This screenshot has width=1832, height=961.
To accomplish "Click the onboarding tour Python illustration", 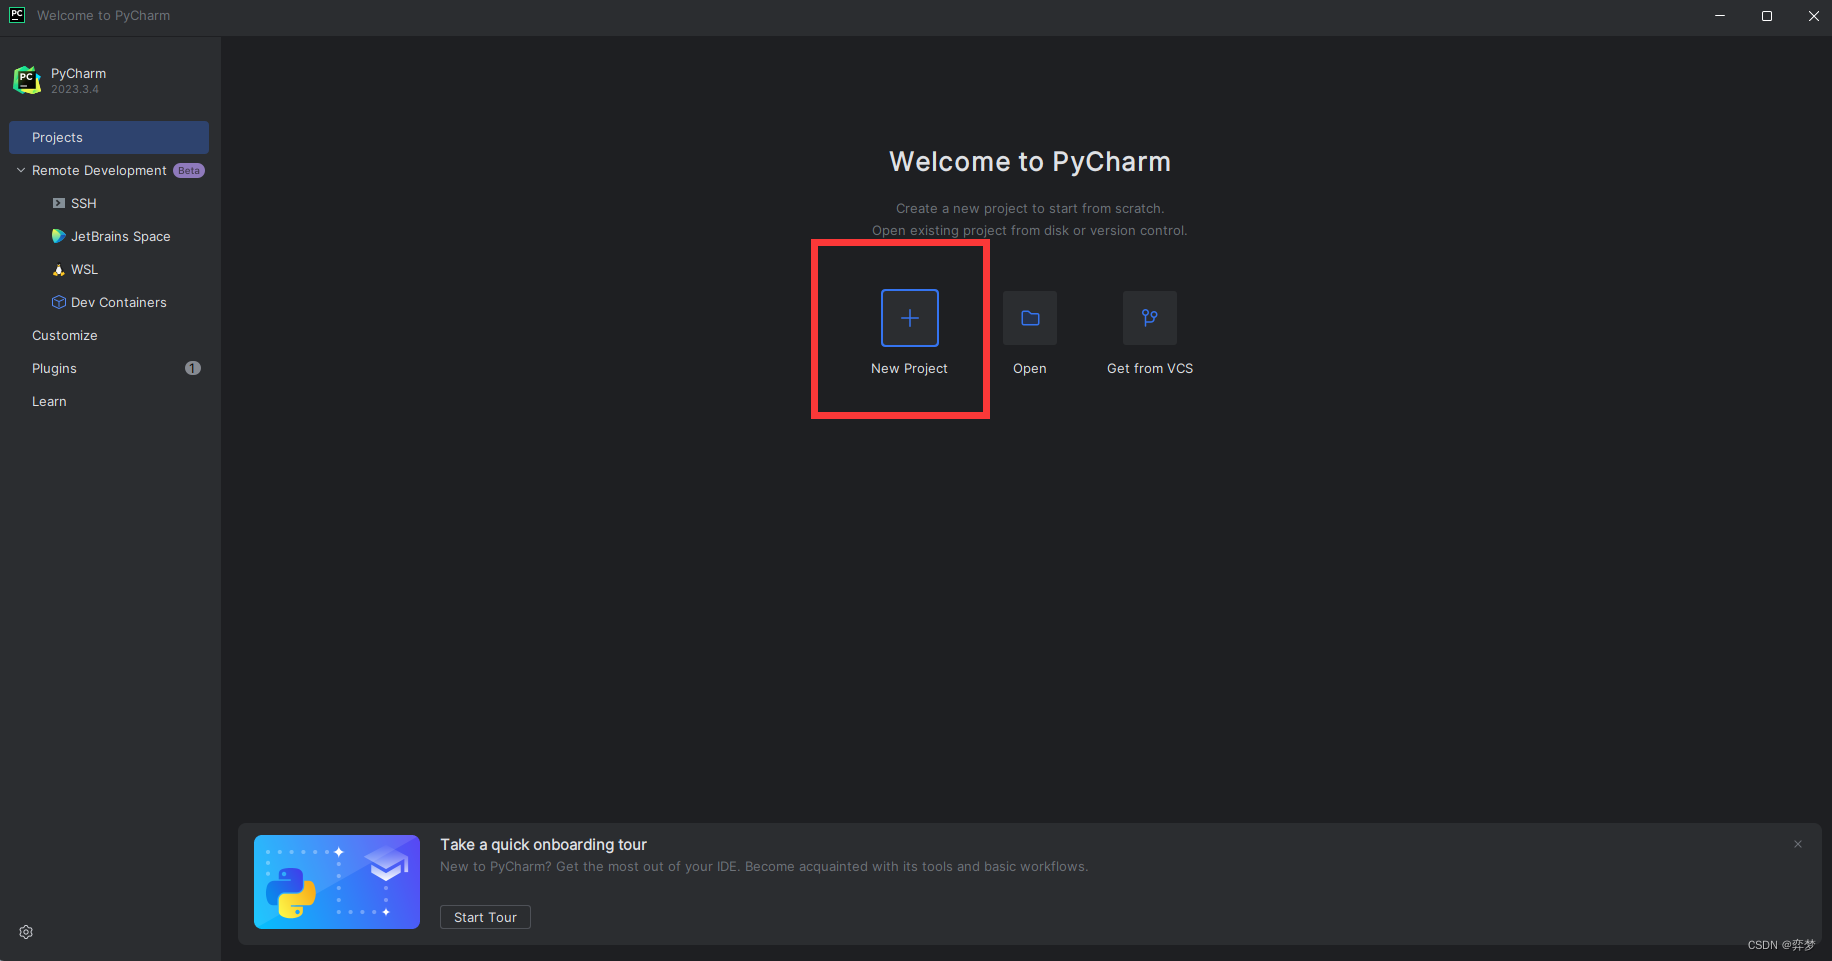I will 337,882.
